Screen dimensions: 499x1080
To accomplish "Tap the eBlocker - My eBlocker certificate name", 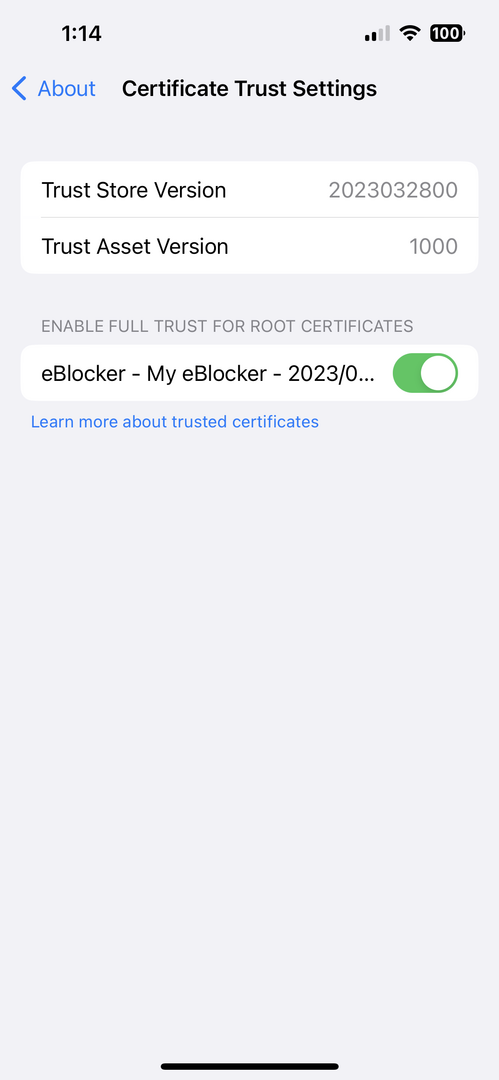I will coord(209,373).
